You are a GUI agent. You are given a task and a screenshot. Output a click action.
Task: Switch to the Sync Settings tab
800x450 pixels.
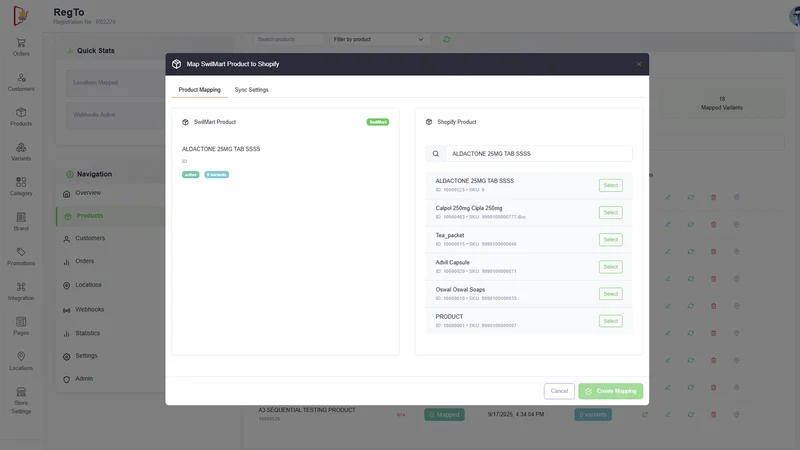coord(252,90)
